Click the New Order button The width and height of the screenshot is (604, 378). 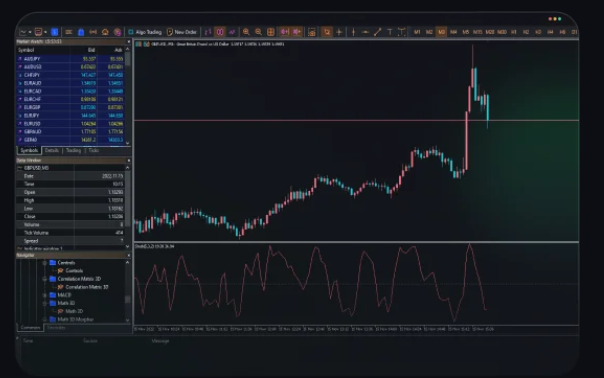(x=181, y=32)
